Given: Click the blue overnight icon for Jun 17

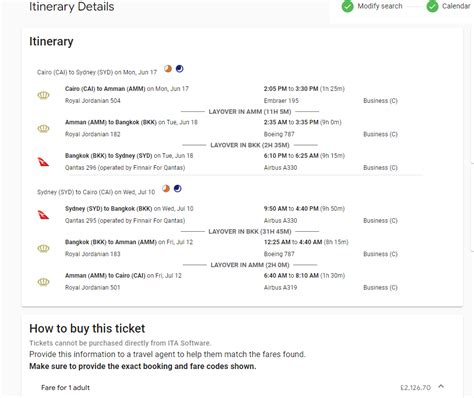Looking at the screenshot, I should click(x=179, y=69).
